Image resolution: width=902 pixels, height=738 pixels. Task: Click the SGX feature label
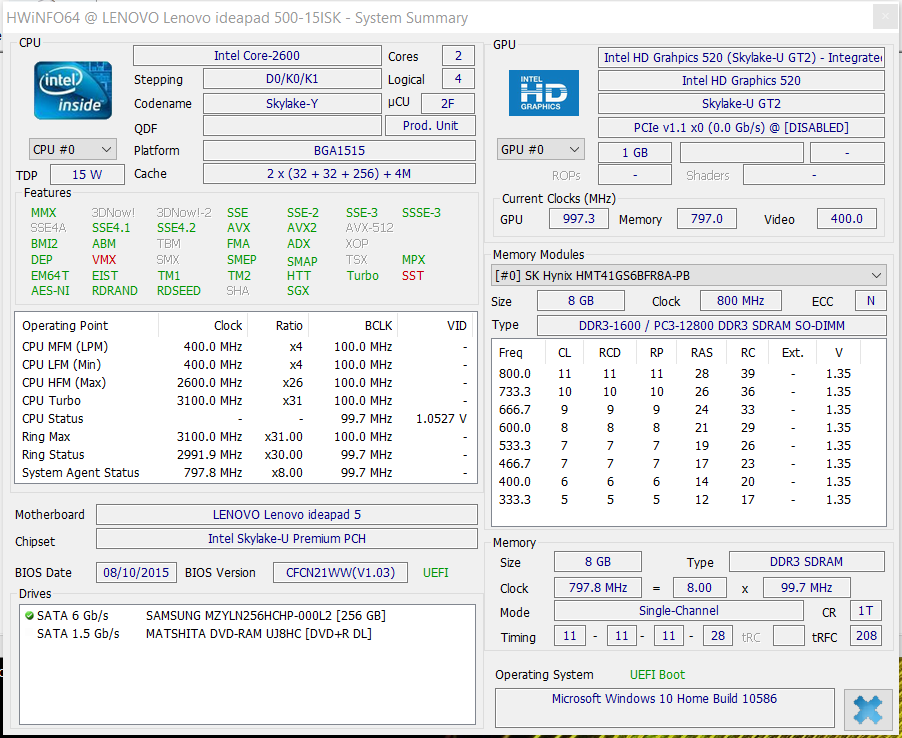(298, 291)
